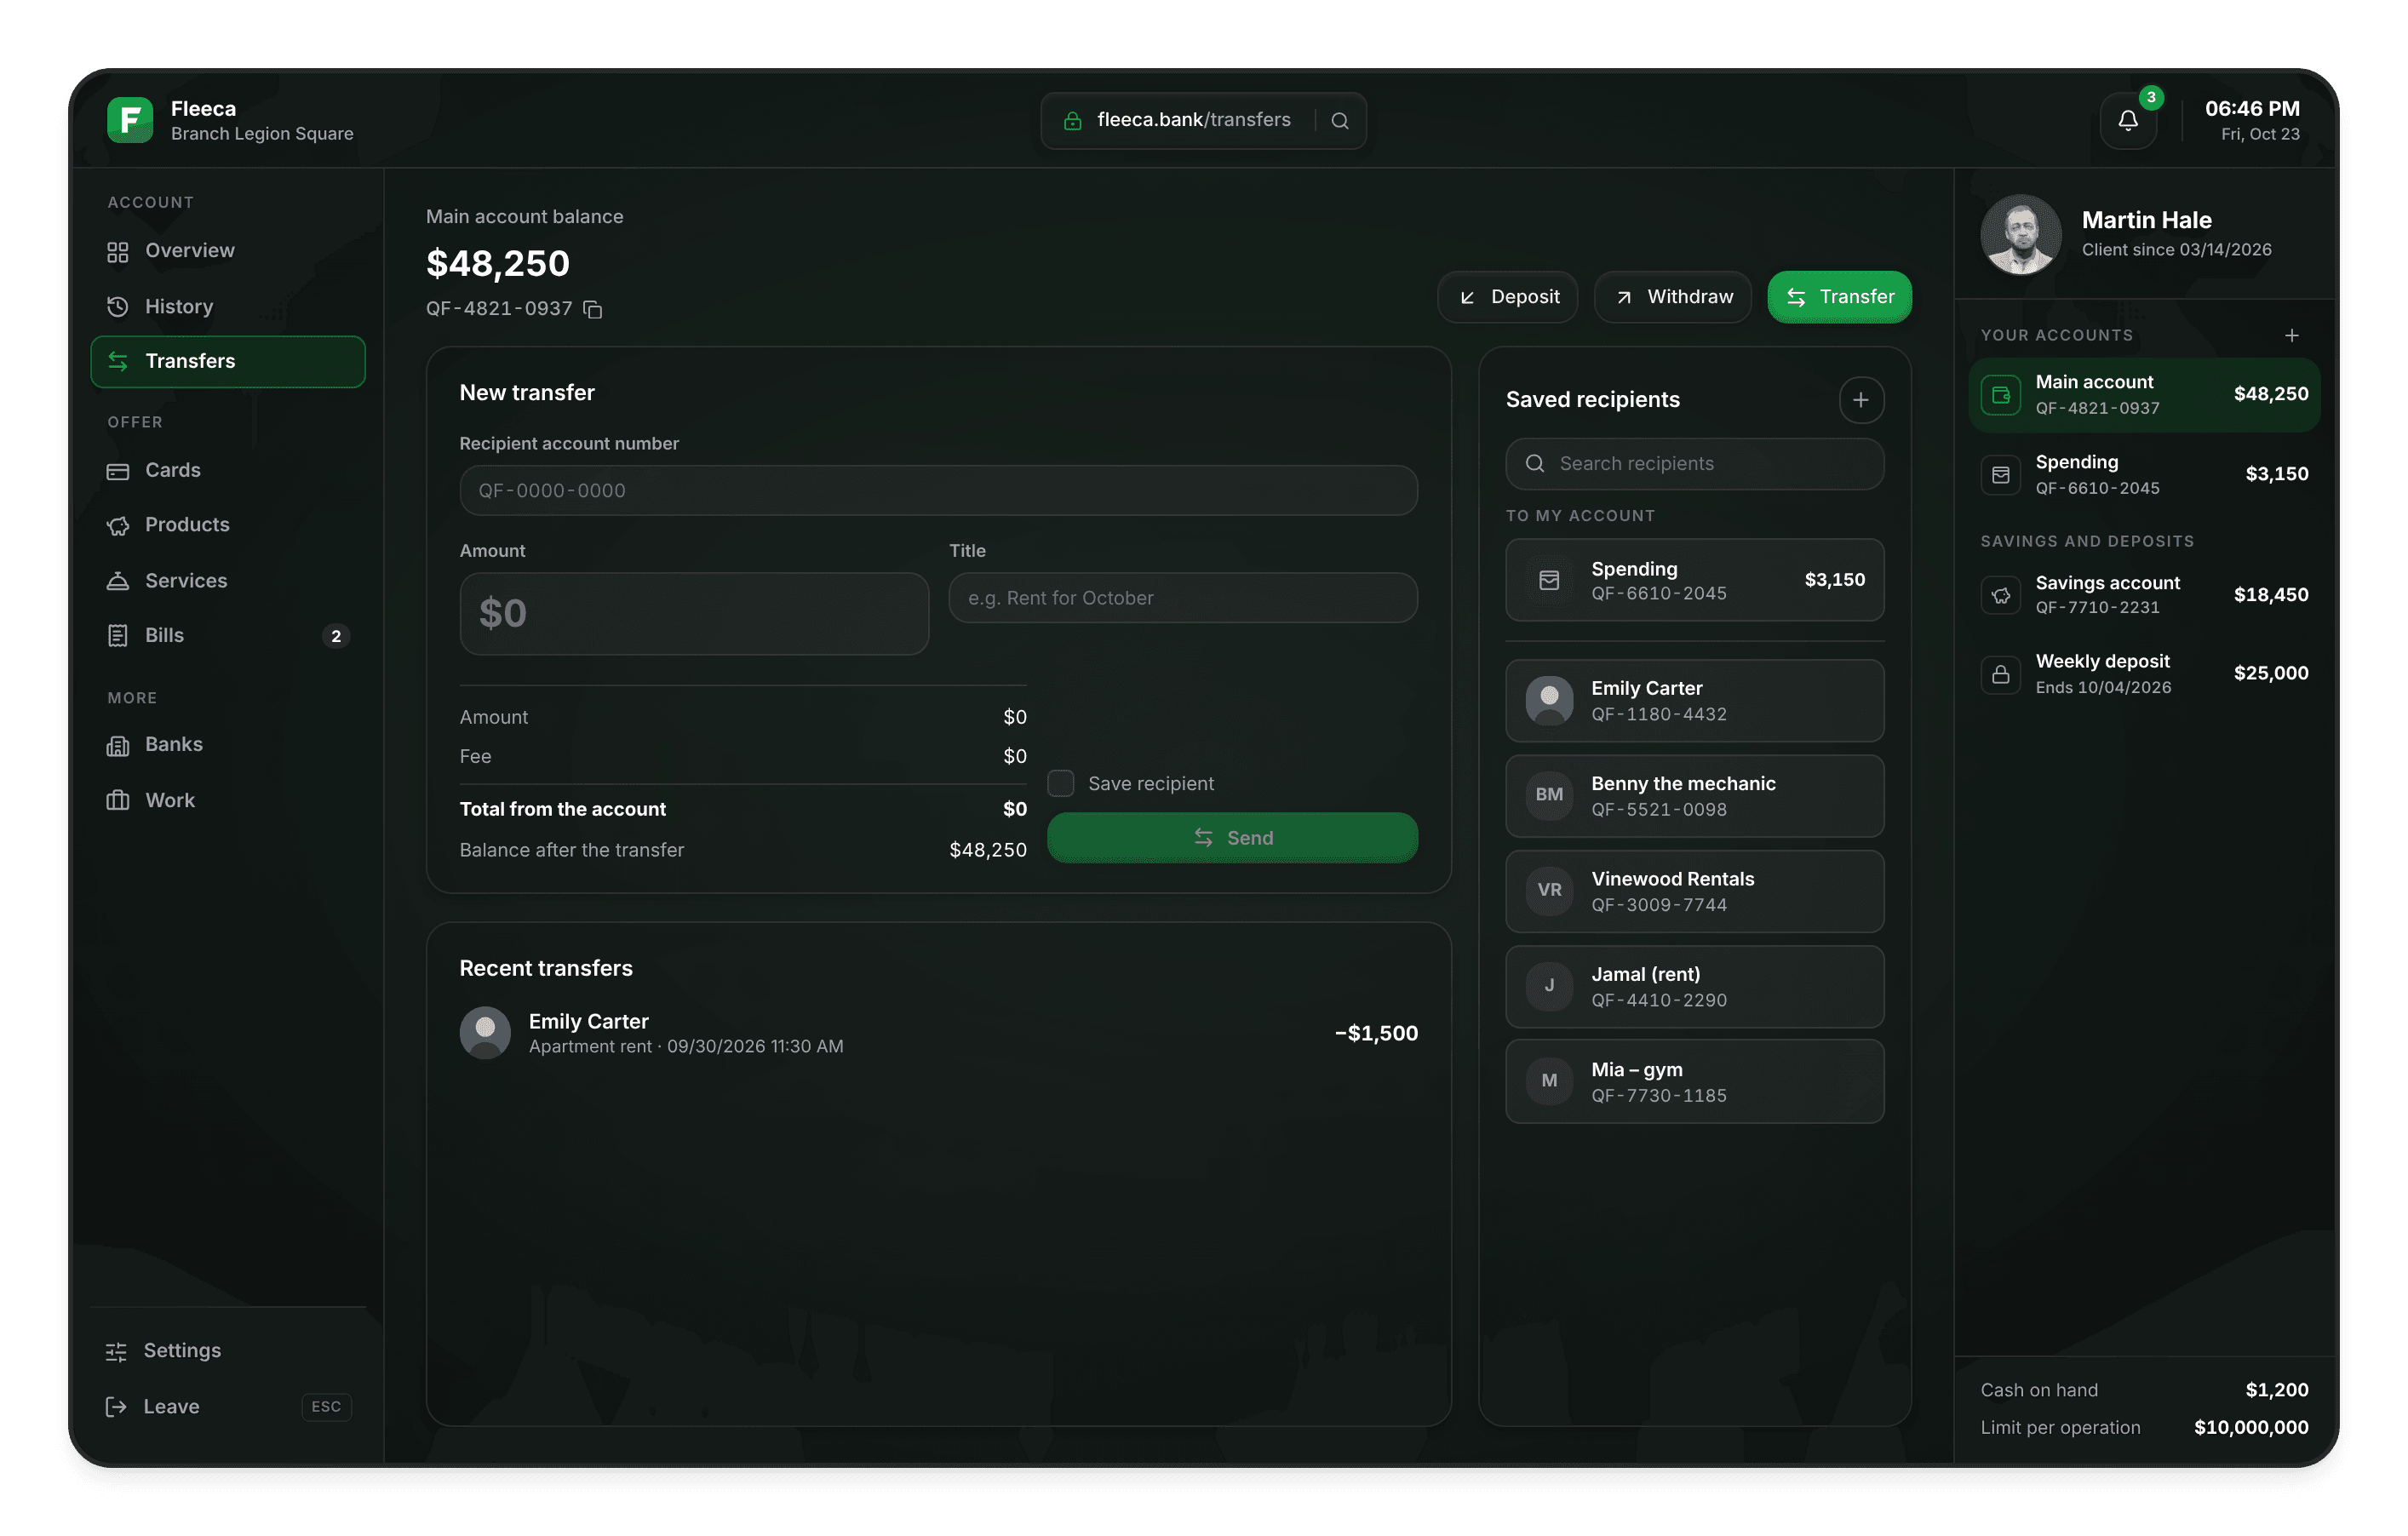Click the BM avatar of Benny the mechanic
Image resolution: width=2408 pixels, height=1536 pixels.
click(1549, 795)
